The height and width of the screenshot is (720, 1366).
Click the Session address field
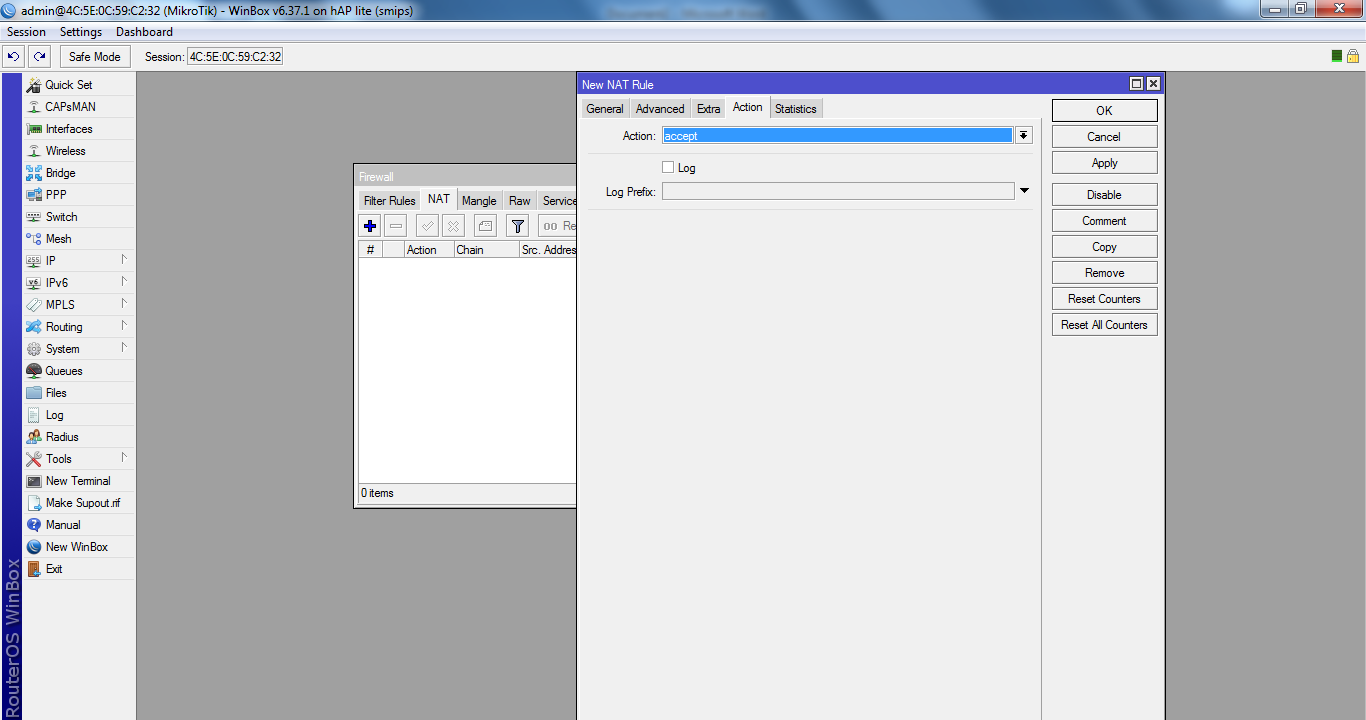pyautogui.click(x=235, y=57)
